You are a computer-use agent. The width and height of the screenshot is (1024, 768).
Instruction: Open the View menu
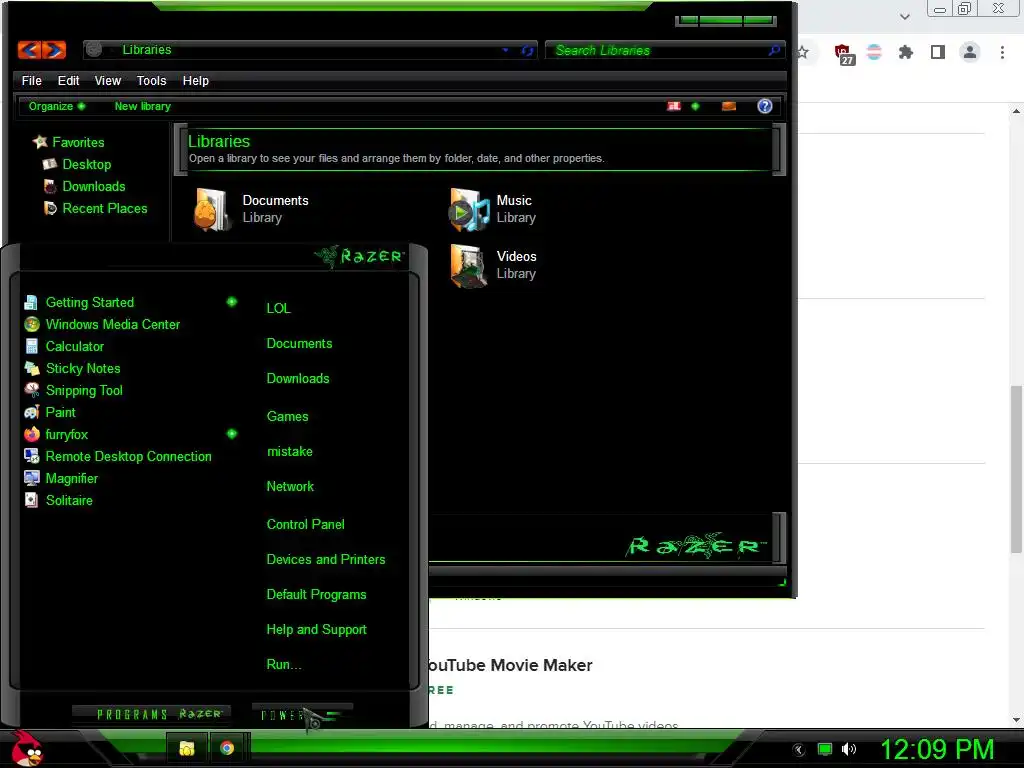click(108, 80)
